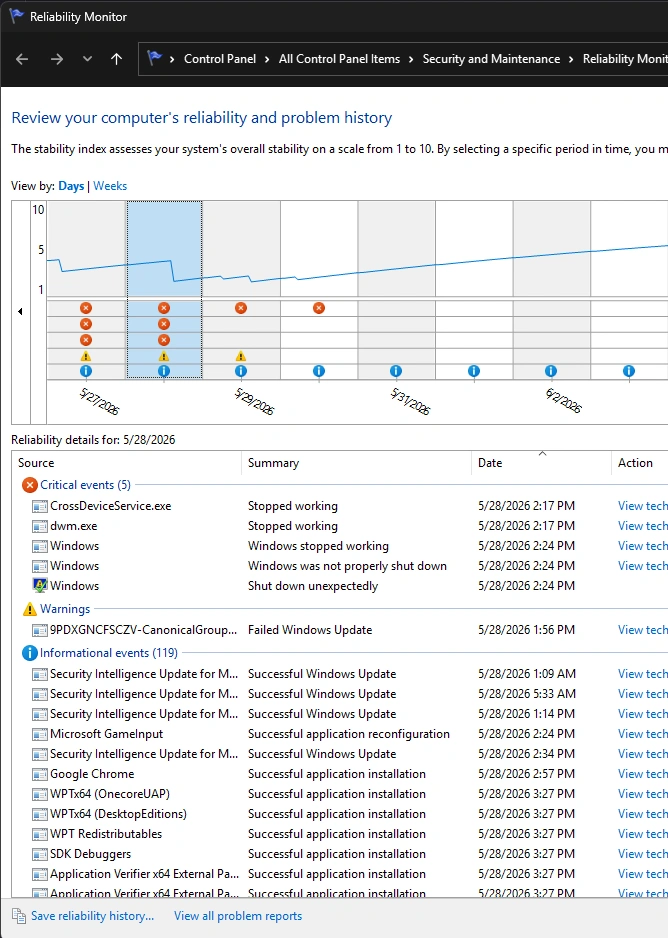
Task: Go up one level with the up arrow
Action: click(117, 59)
